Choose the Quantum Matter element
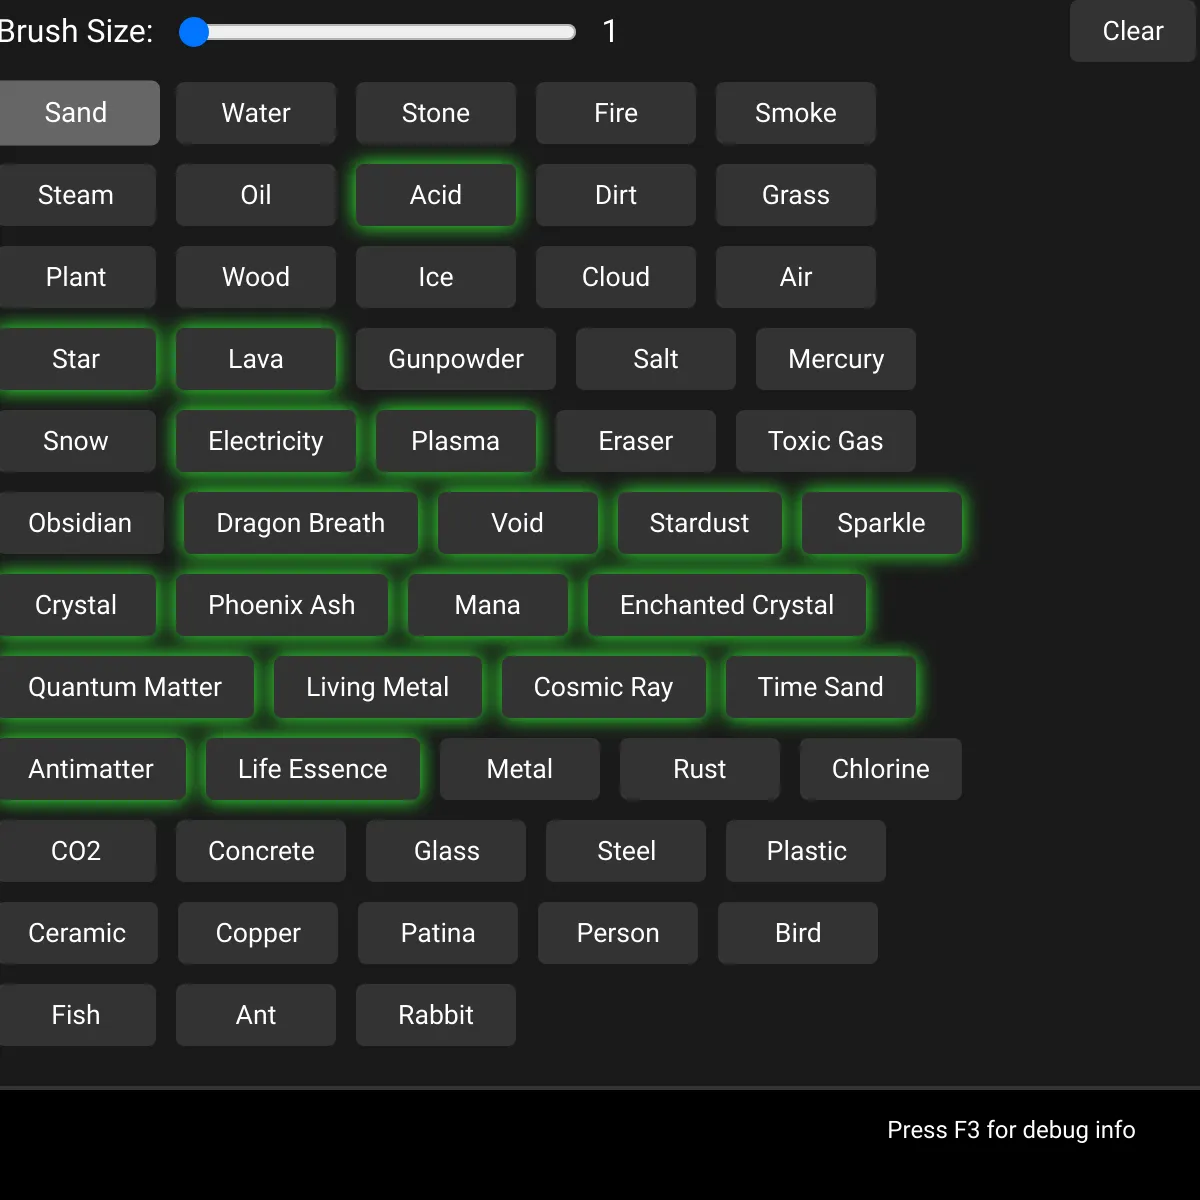The height and width of the screenshot is (1200, 1200). point(125,687)
